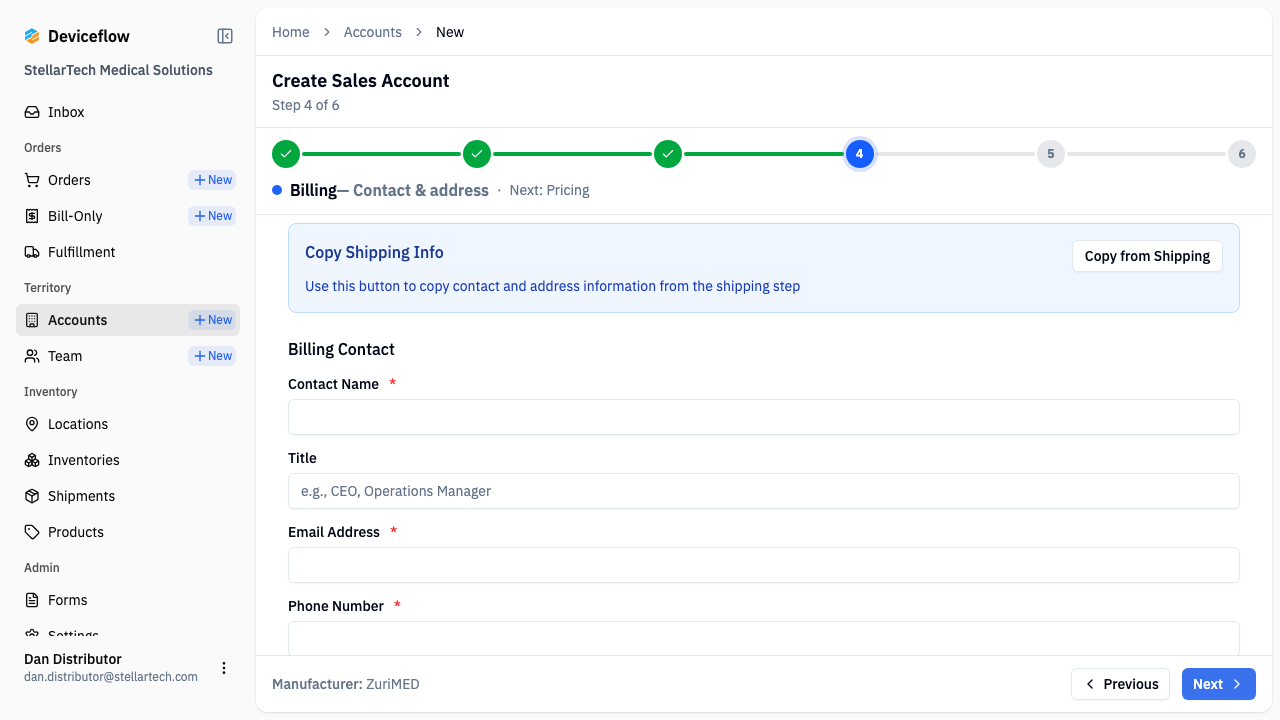Screen dimensions: 1280x720
Task: Open Bill-Only menu label
Action: pyautogui.click(x=75, y=216)
